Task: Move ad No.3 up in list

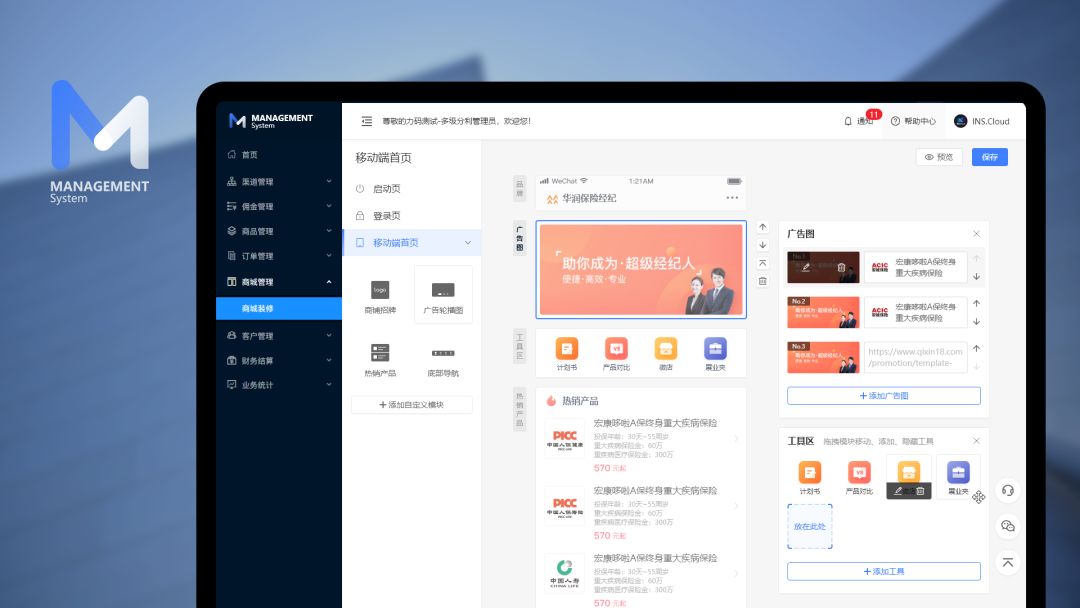Action: [x=977, y=348]
